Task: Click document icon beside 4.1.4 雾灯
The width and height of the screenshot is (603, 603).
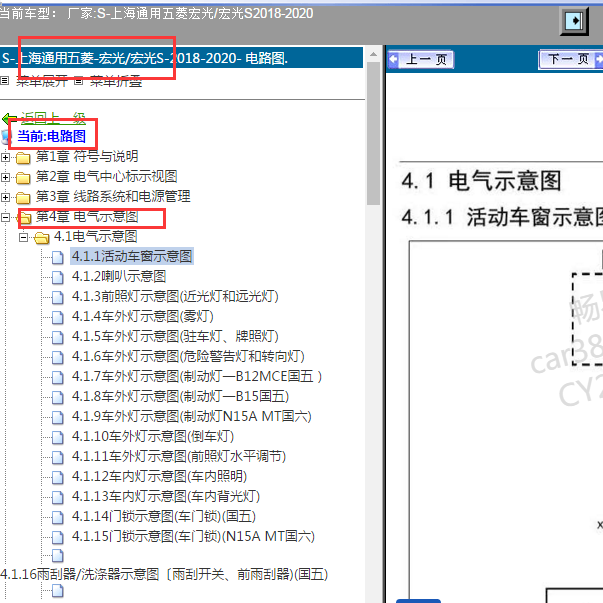Action: (x=58, y=317)
